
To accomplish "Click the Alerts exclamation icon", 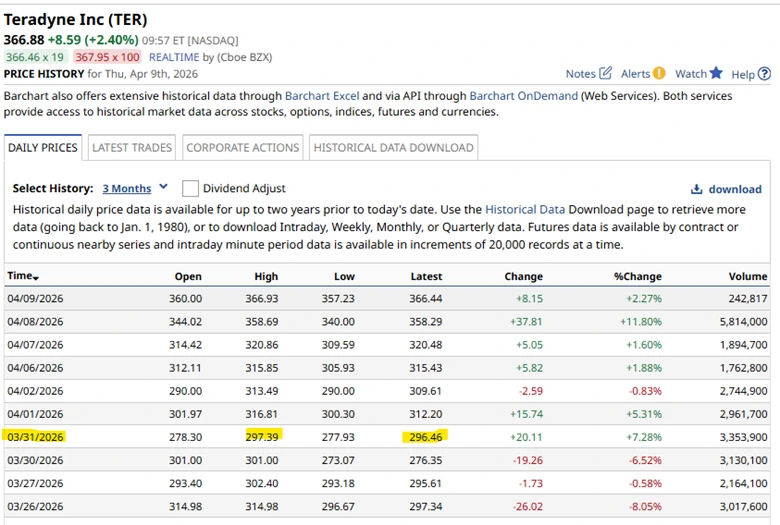I will coord(659,73).
